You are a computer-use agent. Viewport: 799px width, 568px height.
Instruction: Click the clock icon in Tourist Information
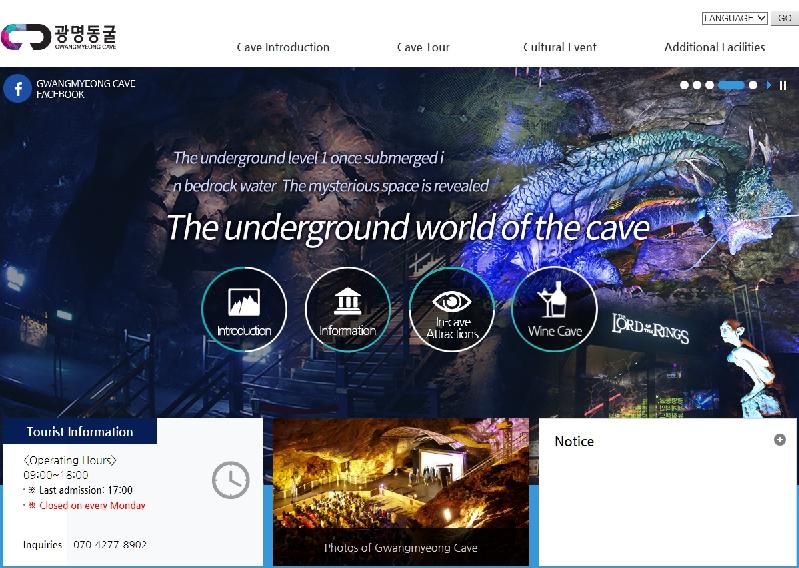point(230,480)
